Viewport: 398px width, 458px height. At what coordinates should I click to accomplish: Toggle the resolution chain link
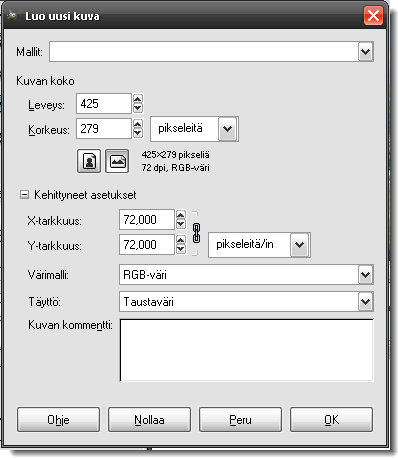click(x=197, y=233)
